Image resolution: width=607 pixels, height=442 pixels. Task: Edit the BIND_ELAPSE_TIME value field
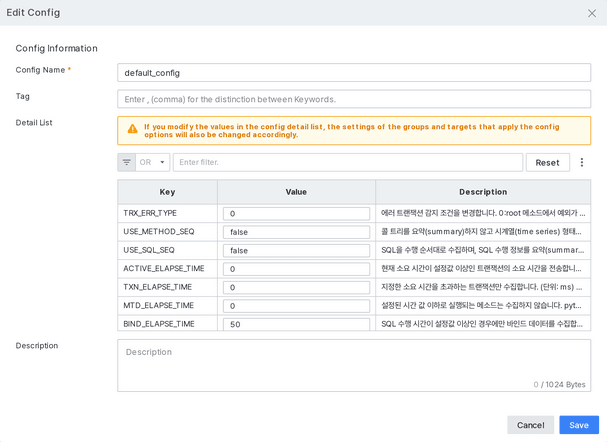point(296,324)
